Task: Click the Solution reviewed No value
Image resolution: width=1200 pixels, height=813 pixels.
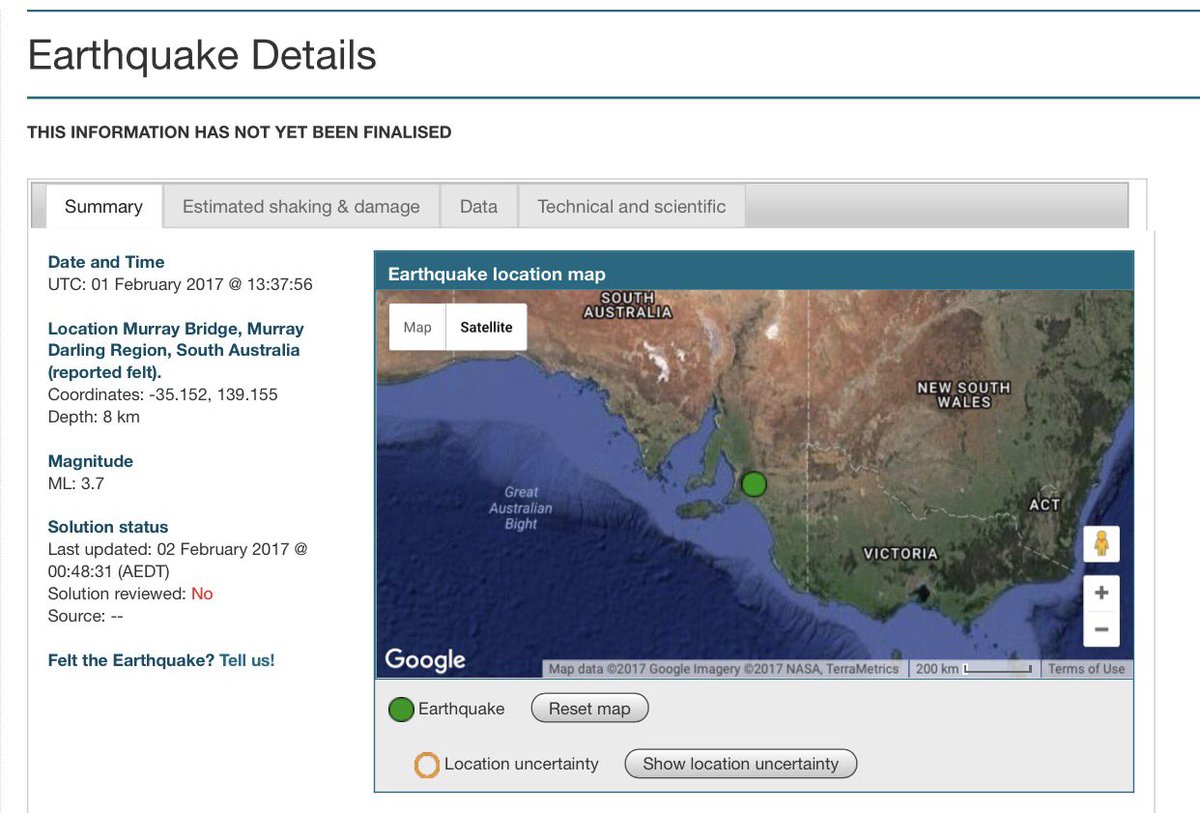Action: point(202,593)
